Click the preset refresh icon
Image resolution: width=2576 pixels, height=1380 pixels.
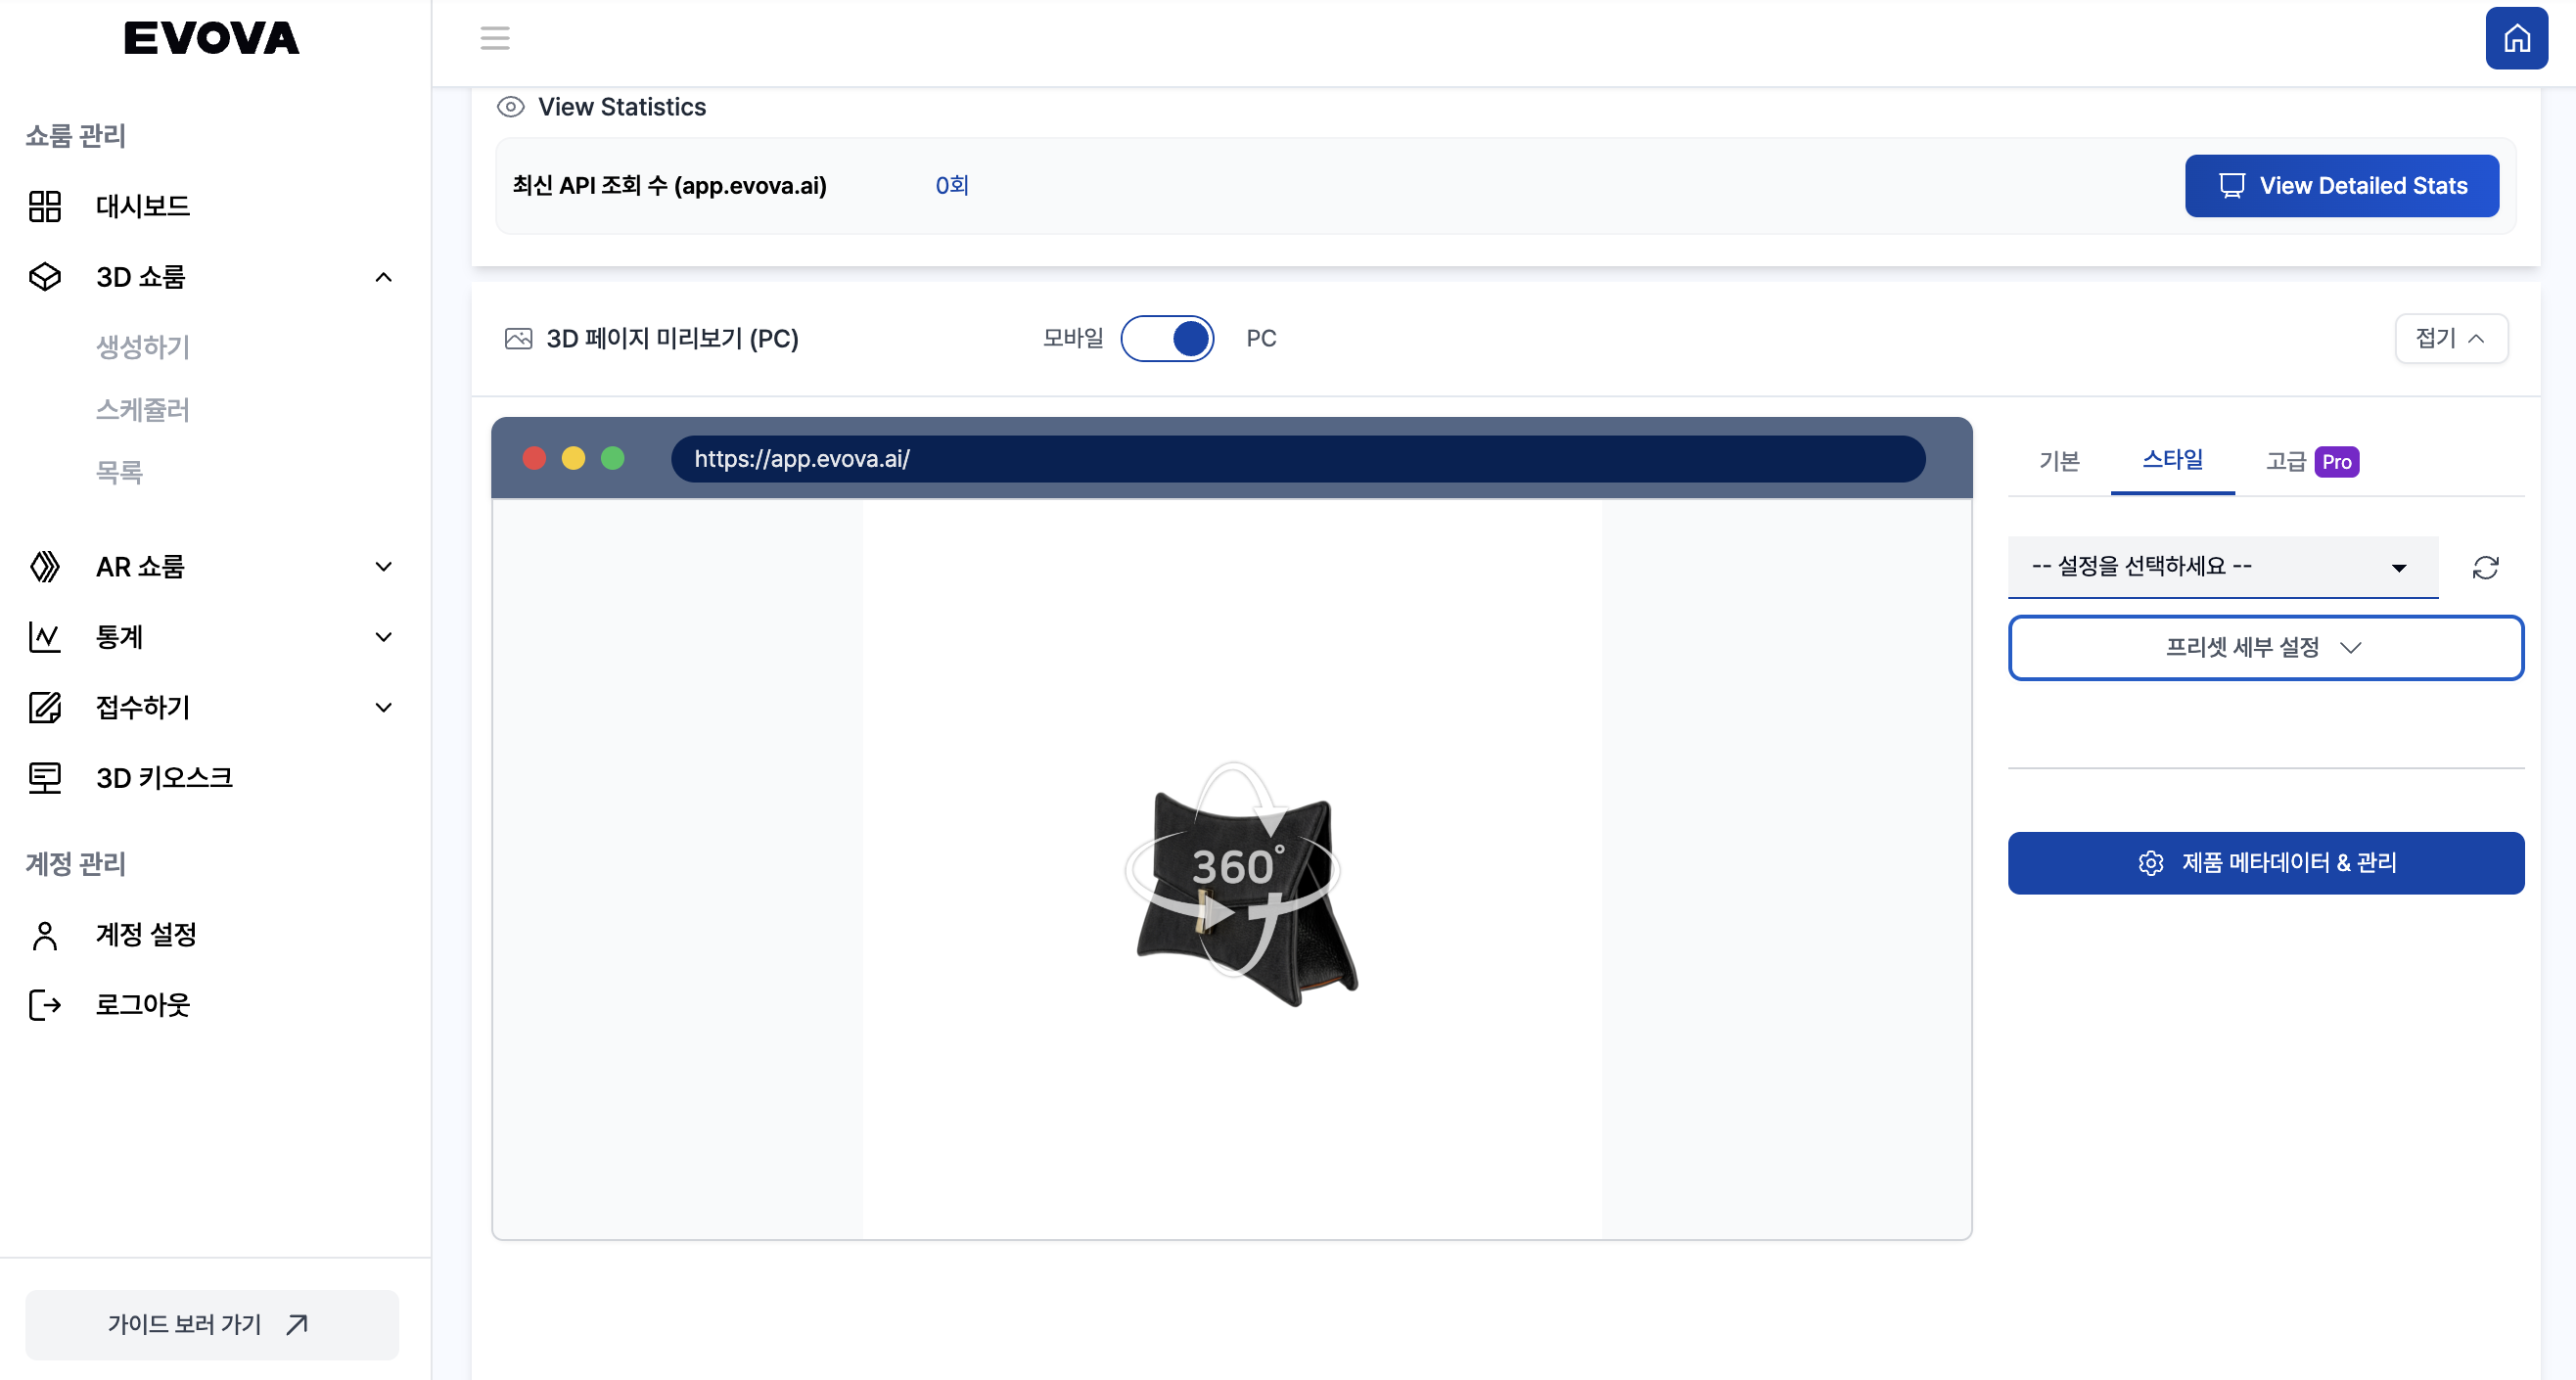(x=2486, y=567)
